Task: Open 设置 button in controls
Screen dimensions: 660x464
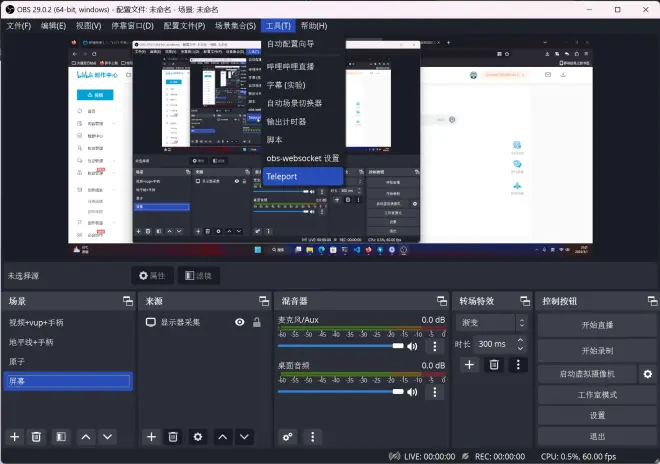Action: (597, 415)
